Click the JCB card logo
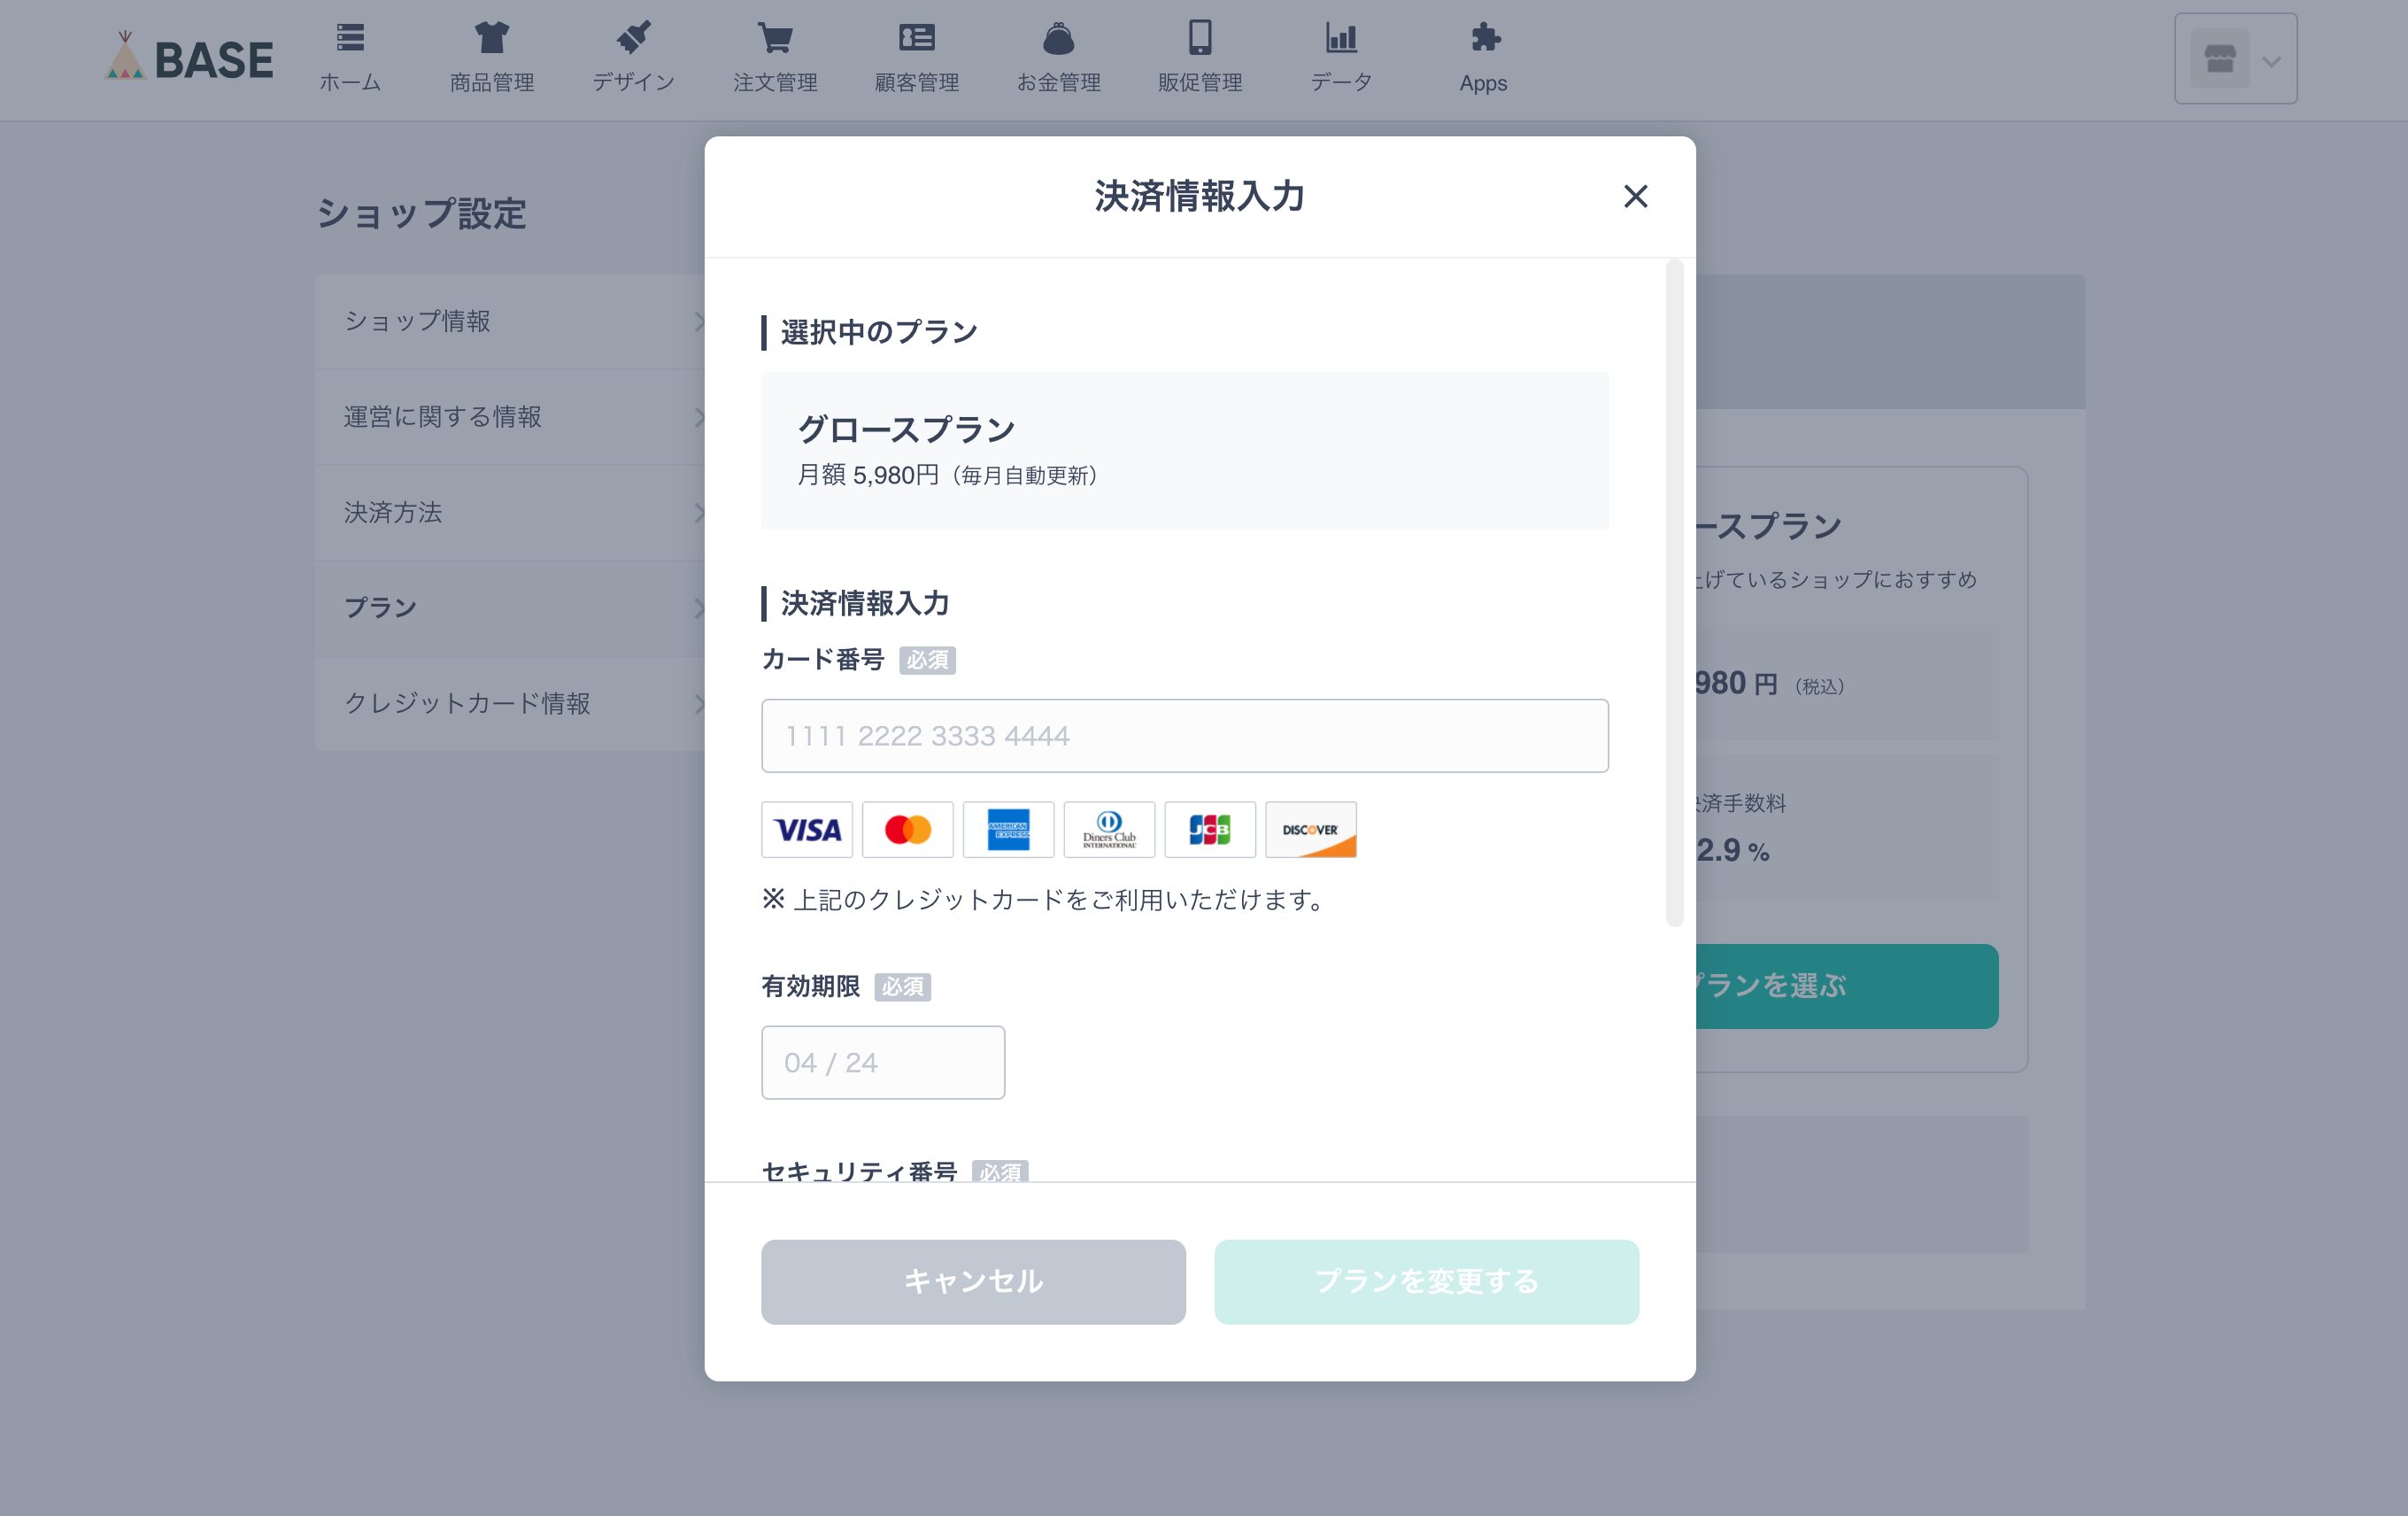 coord(1210,829)
